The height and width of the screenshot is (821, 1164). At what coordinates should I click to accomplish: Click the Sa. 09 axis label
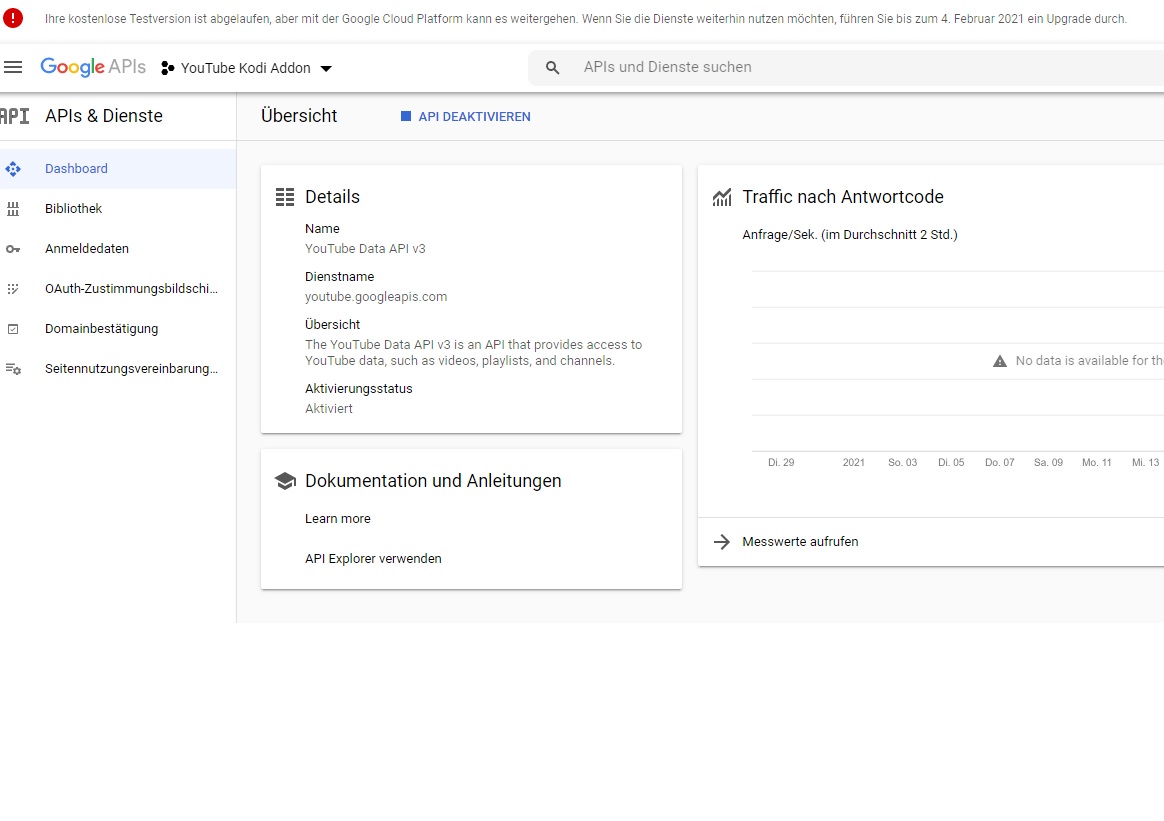pos(1048,462)
